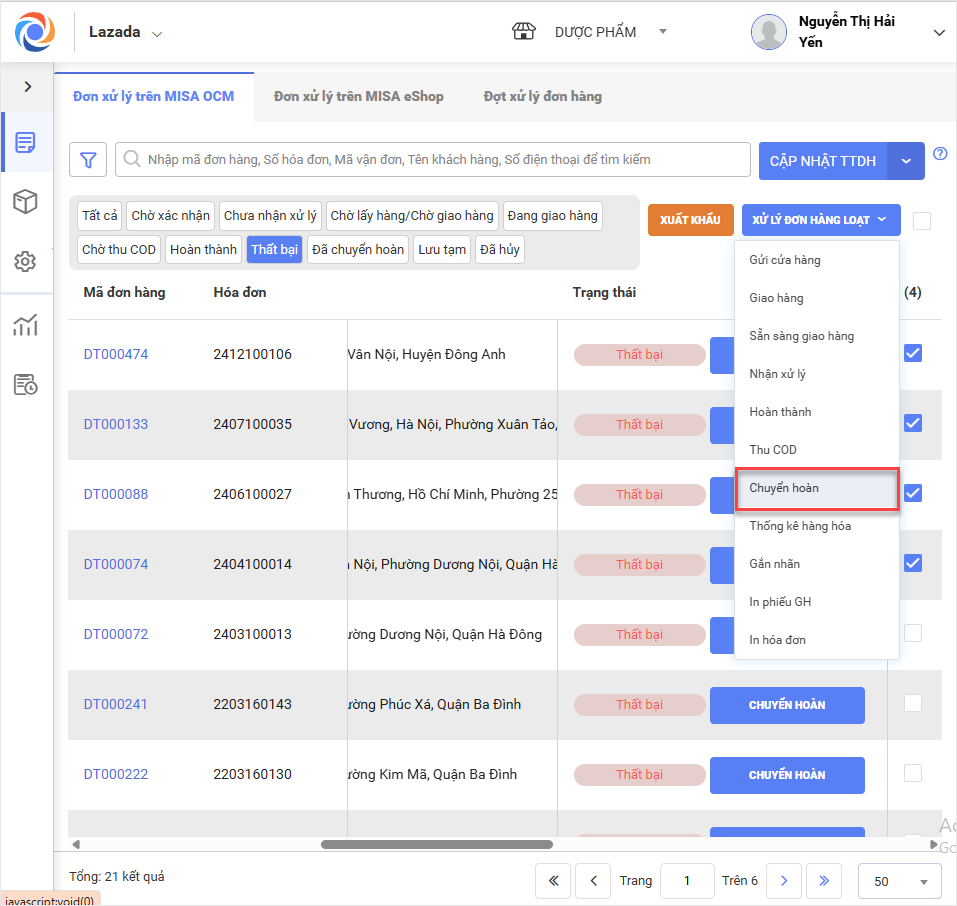Open the inventory box icon in sidebar
957x906 pixels.
click(x=26, y=202)
